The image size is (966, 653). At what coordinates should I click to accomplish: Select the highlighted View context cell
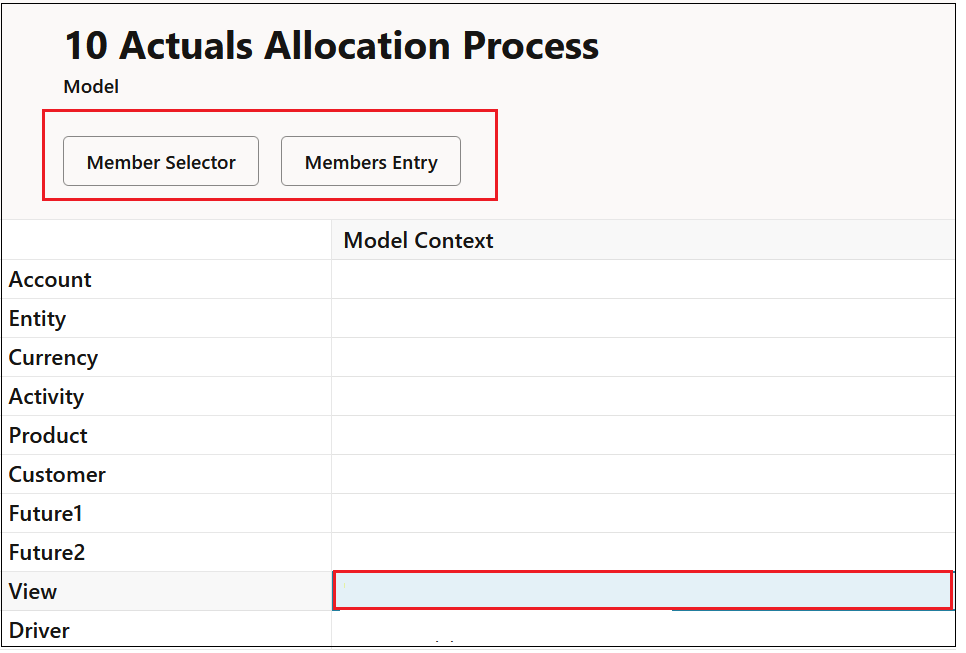[x=643, y=591]
